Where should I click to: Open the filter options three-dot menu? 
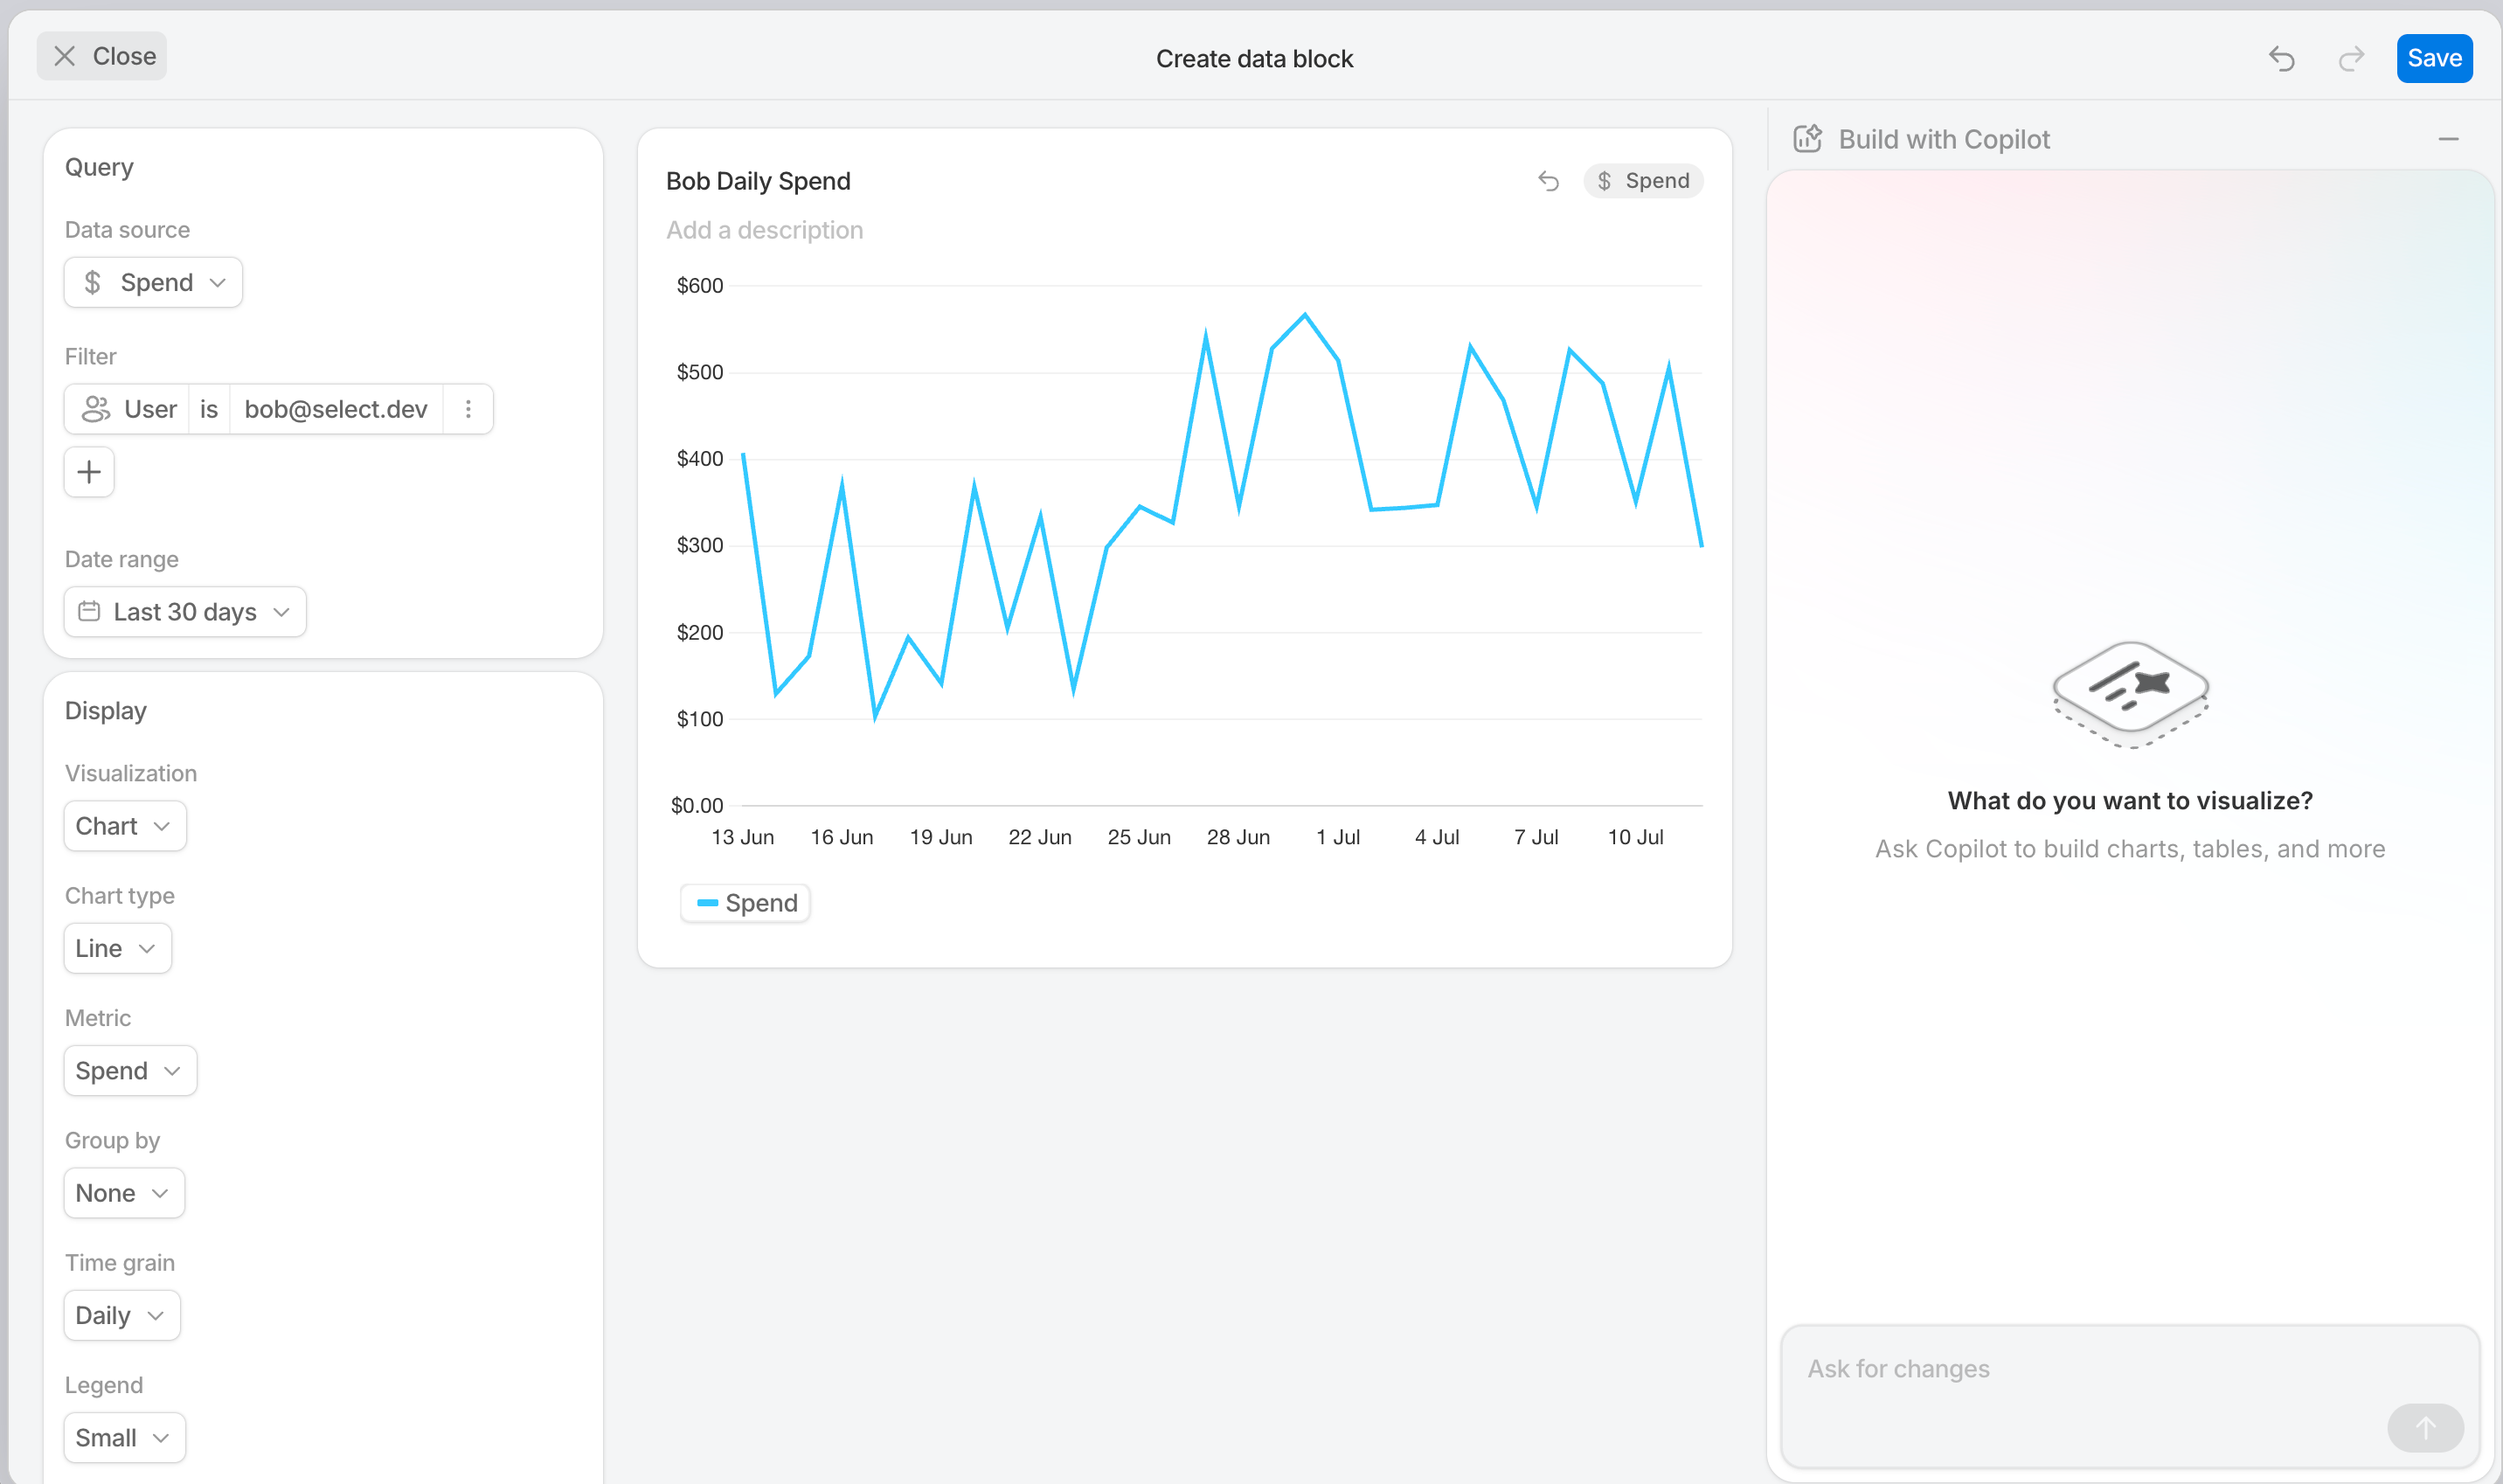(468, 409)
